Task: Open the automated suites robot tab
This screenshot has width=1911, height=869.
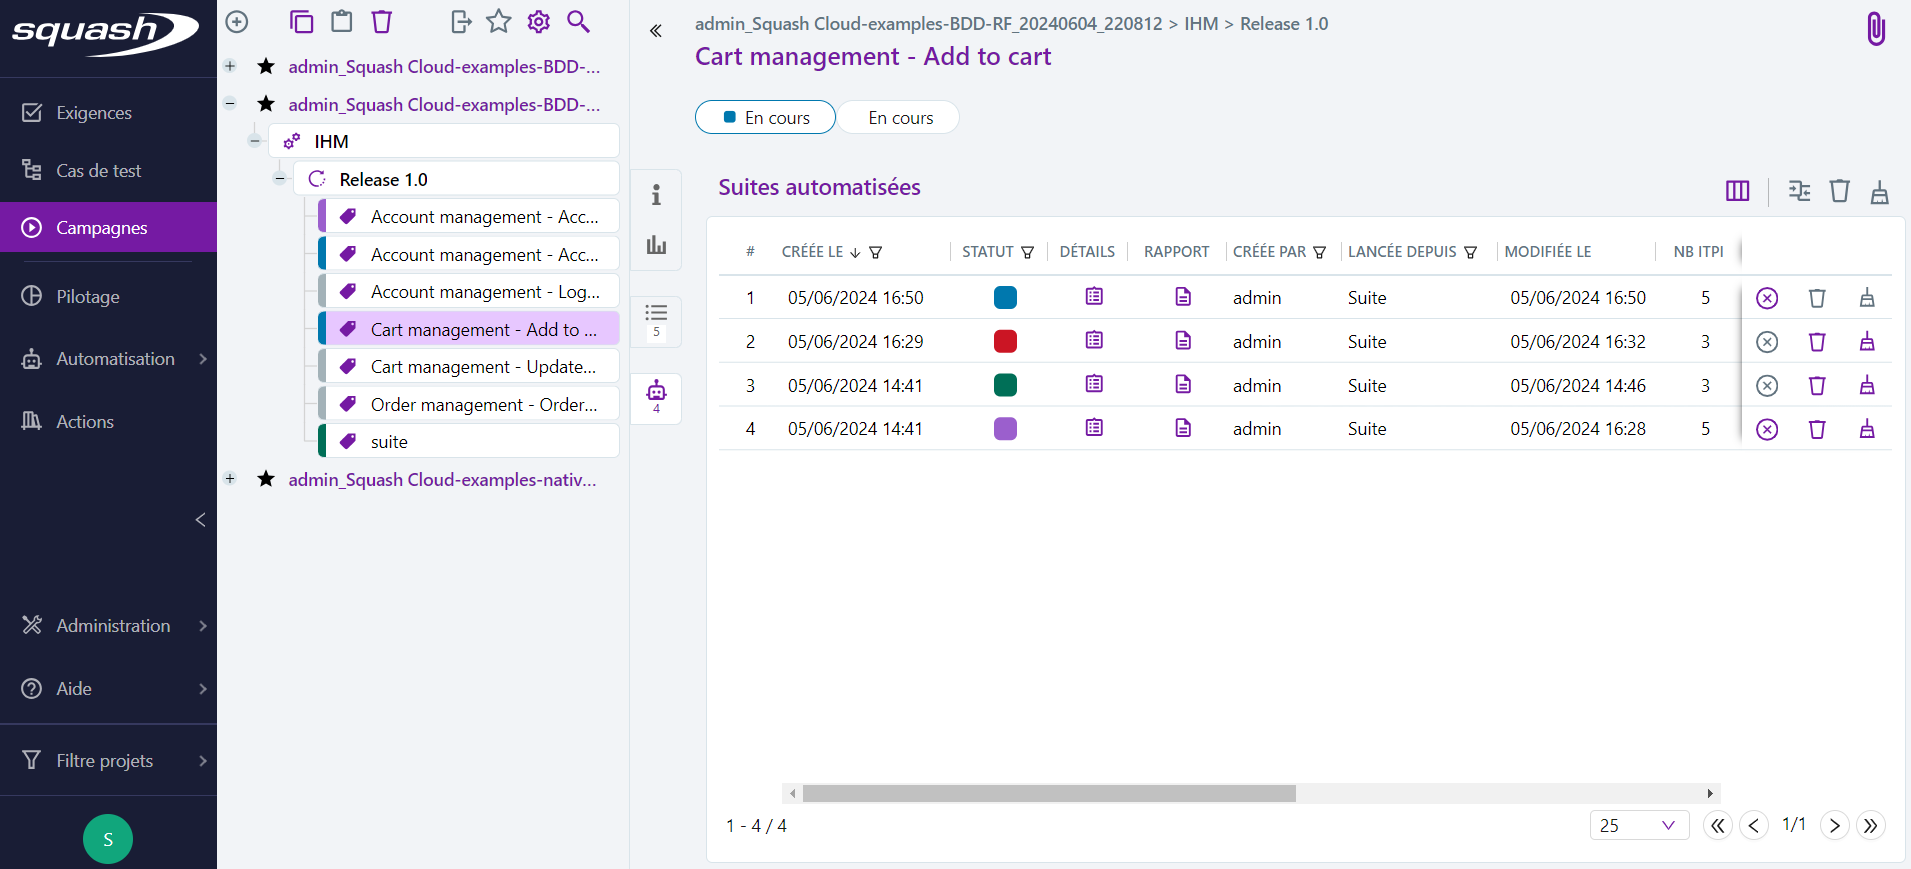Action: 656,396
